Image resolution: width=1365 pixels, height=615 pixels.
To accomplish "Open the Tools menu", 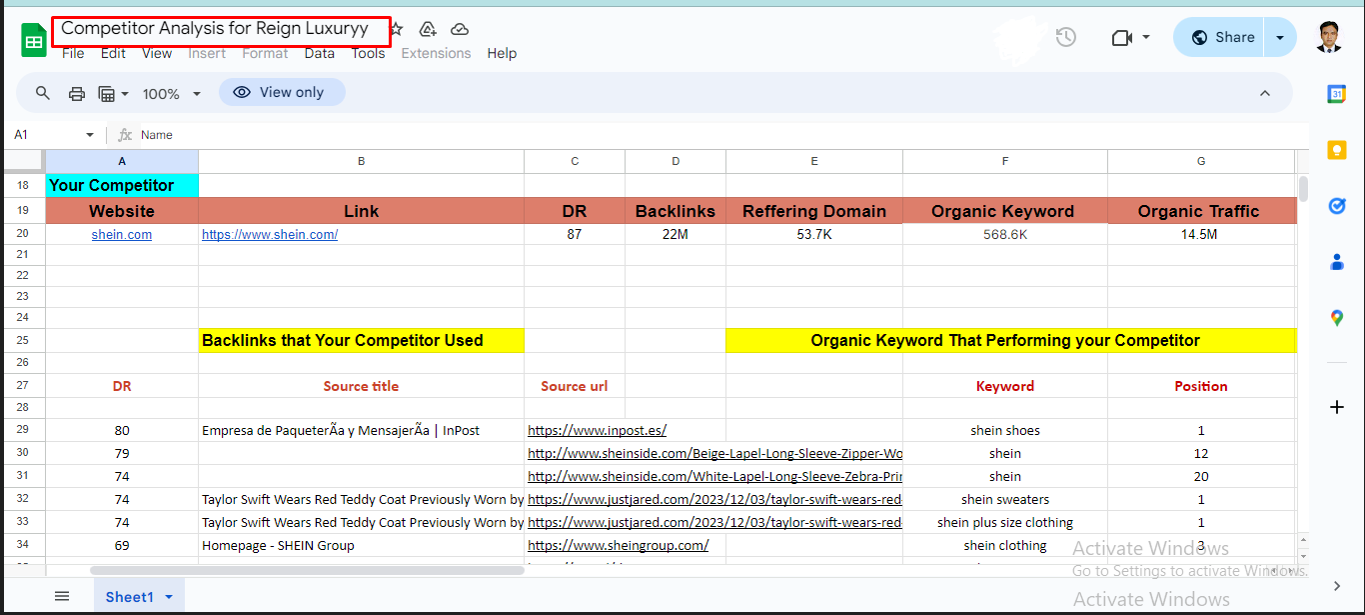I will 368,53.
